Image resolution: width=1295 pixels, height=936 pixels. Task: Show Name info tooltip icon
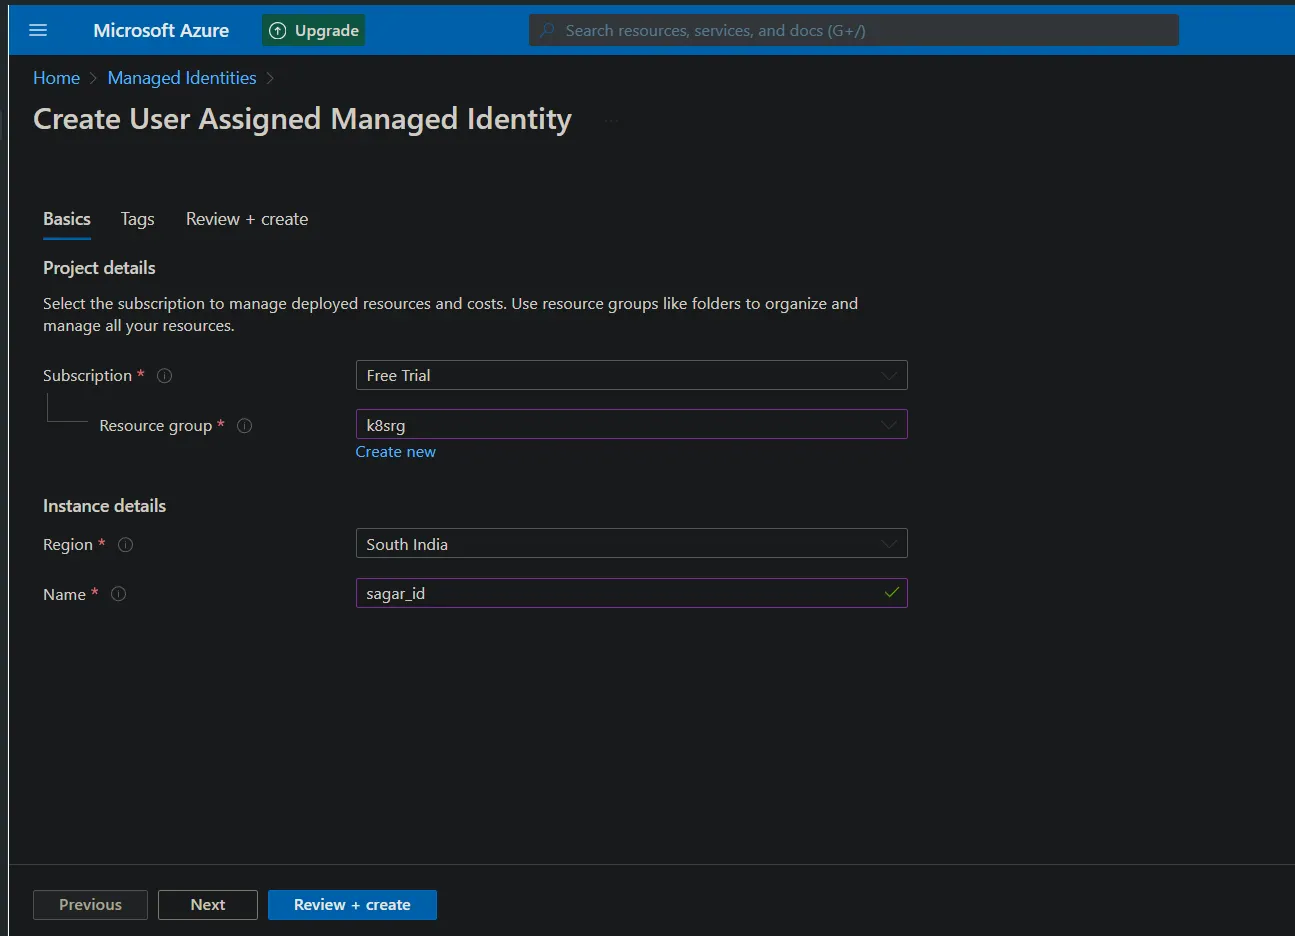point(118,594)
